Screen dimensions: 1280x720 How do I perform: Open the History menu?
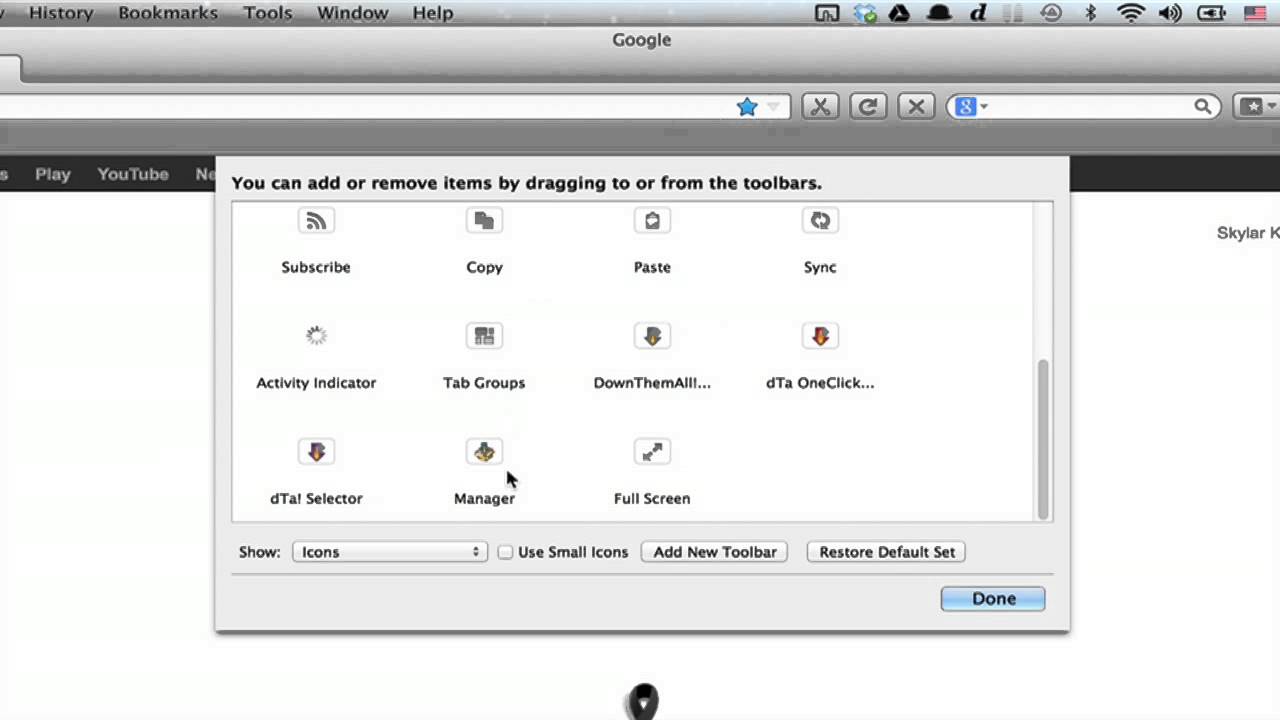[x=61, y=13]
